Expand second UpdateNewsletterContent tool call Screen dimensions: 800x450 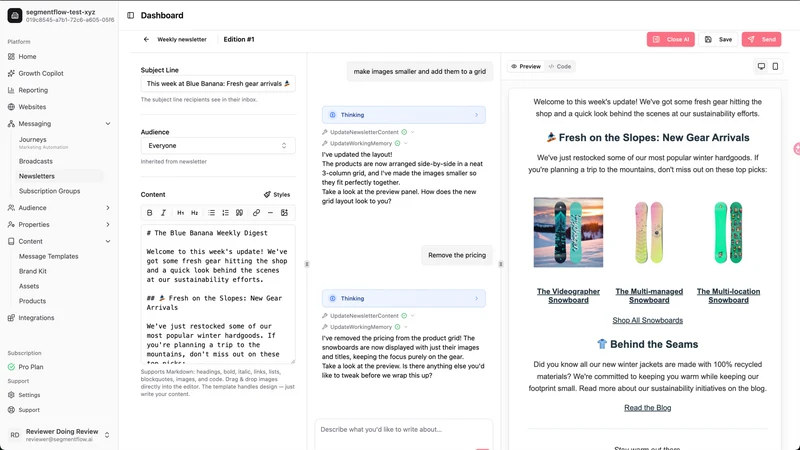(368, 316)
